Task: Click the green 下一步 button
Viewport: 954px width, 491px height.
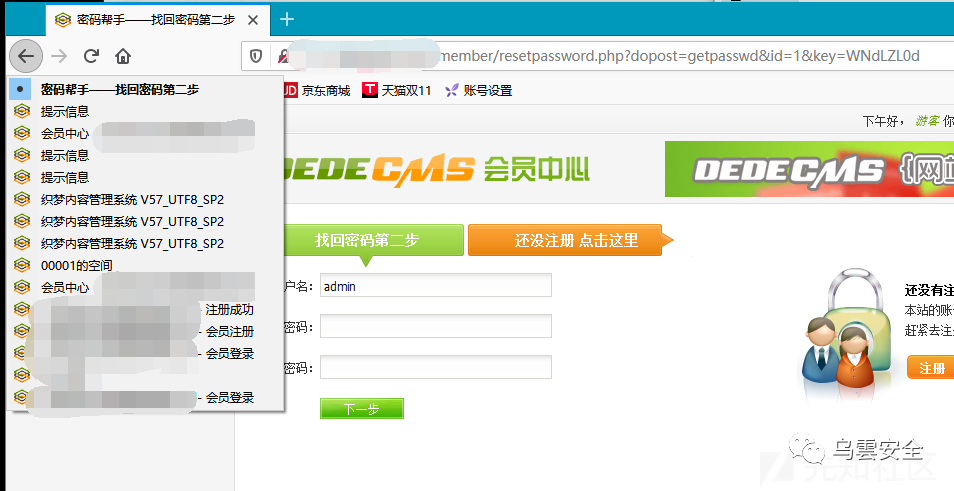Action: coord(361,409)
